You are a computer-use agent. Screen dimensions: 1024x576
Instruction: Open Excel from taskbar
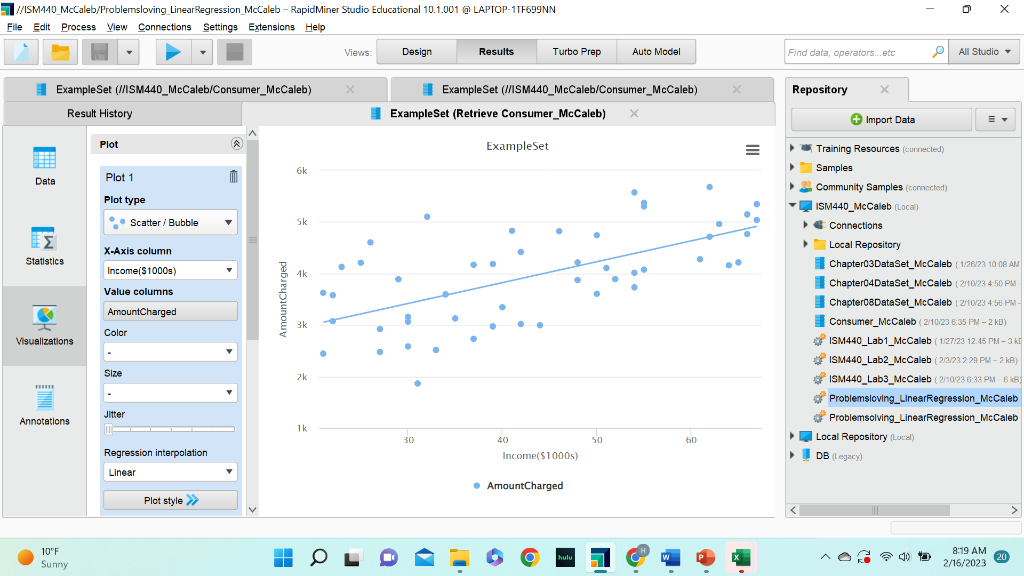(741, 558)
